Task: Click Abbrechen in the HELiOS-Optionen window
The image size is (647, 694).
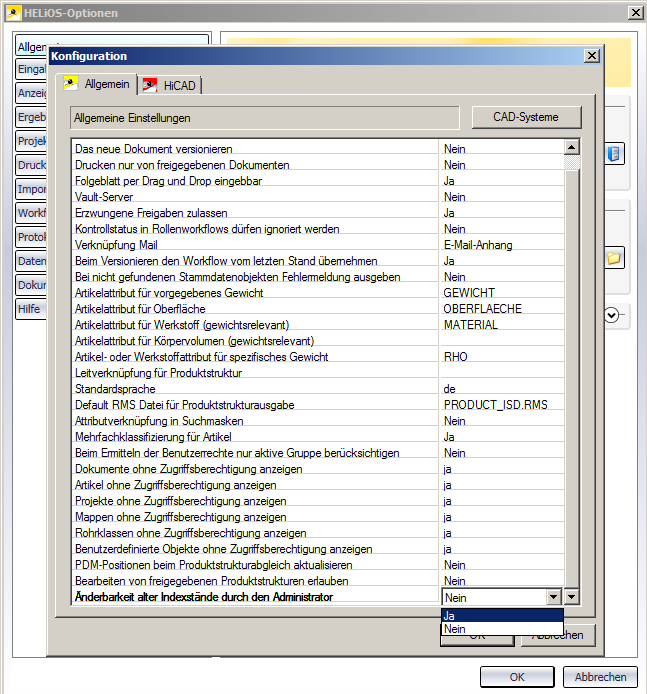Action: (600, 677)
